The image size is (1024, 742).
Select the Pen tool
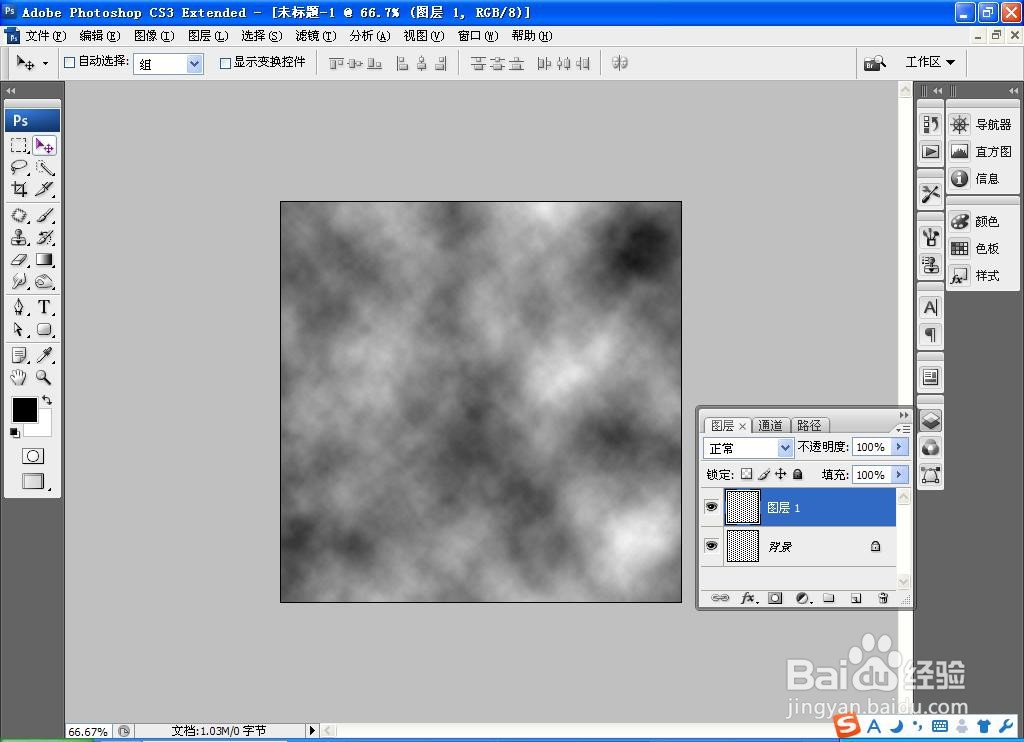pyautogui.click(x=19, y=307)
